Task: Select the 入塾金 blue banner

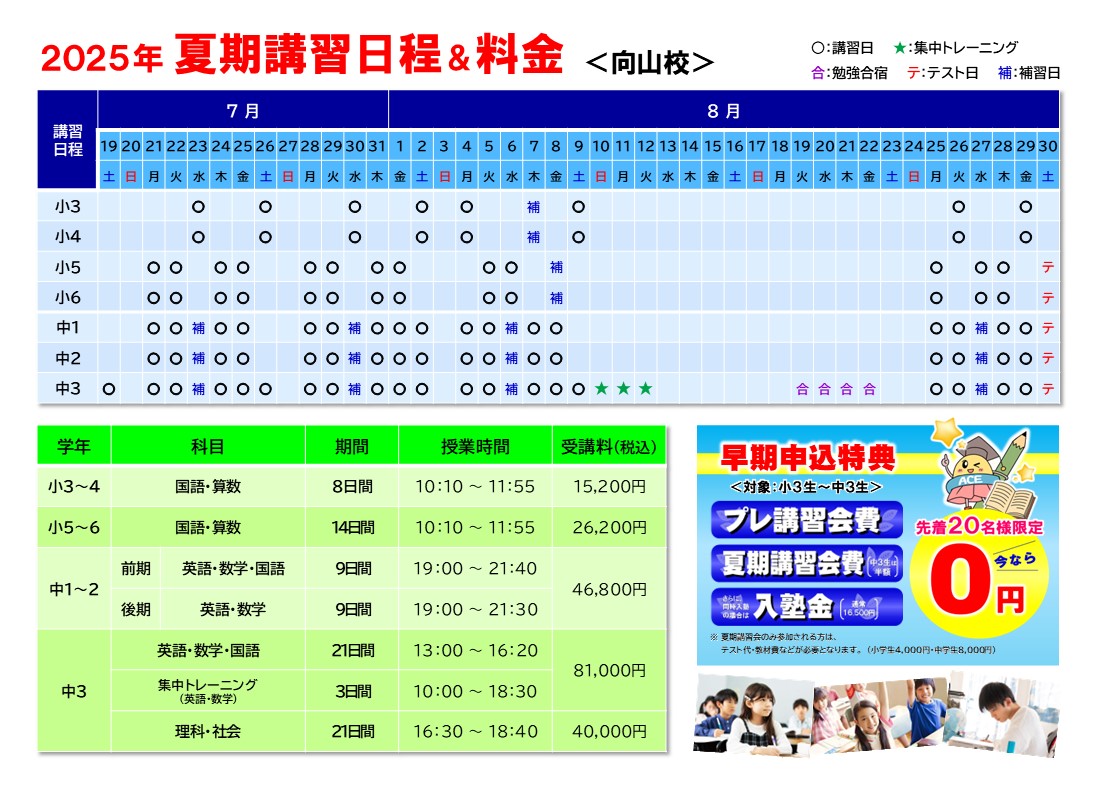Action: tap(807, 606)
